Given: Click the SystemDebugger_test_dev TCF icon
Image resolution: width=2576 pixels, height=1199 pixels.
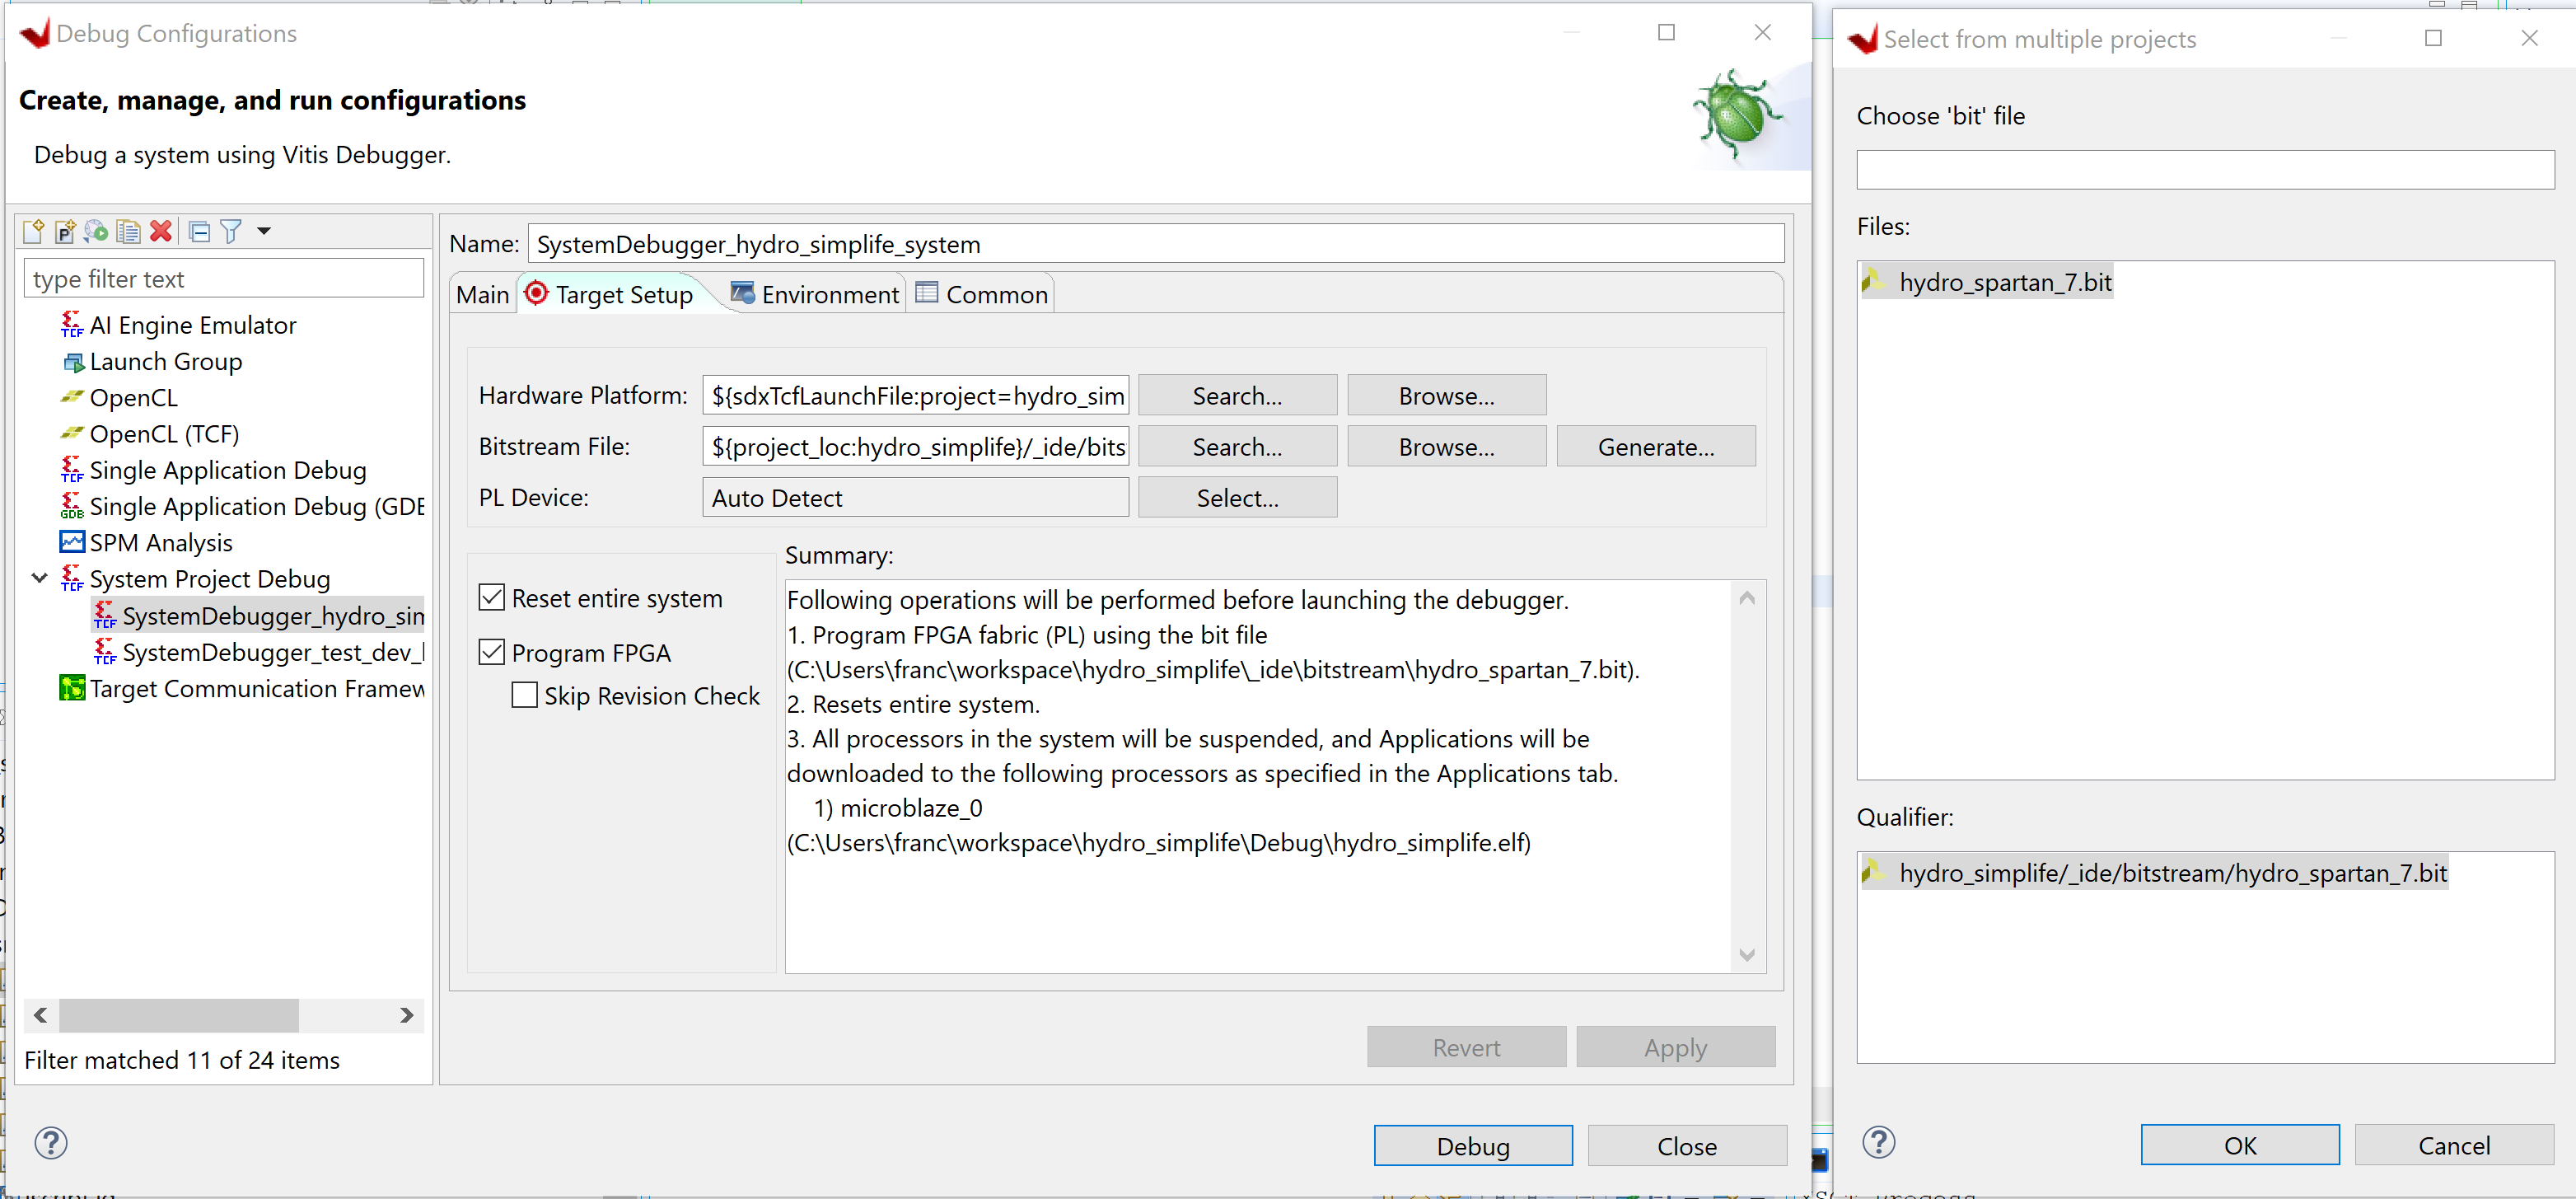Looking at the screenshot, I should point(105,651).
